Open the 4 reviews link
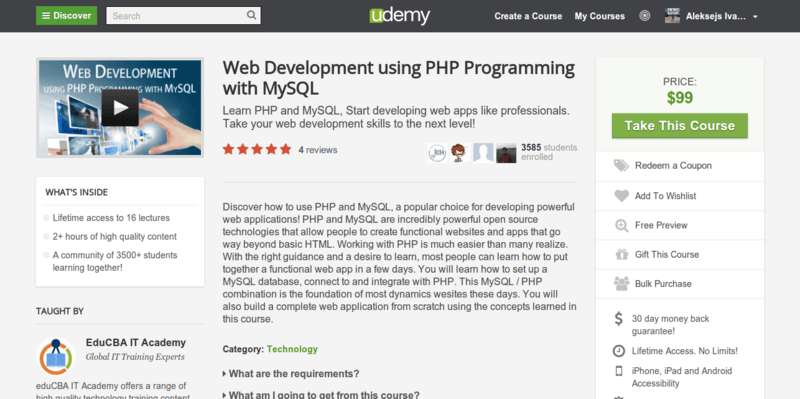 pyautogui.click(x=318, y=150)
